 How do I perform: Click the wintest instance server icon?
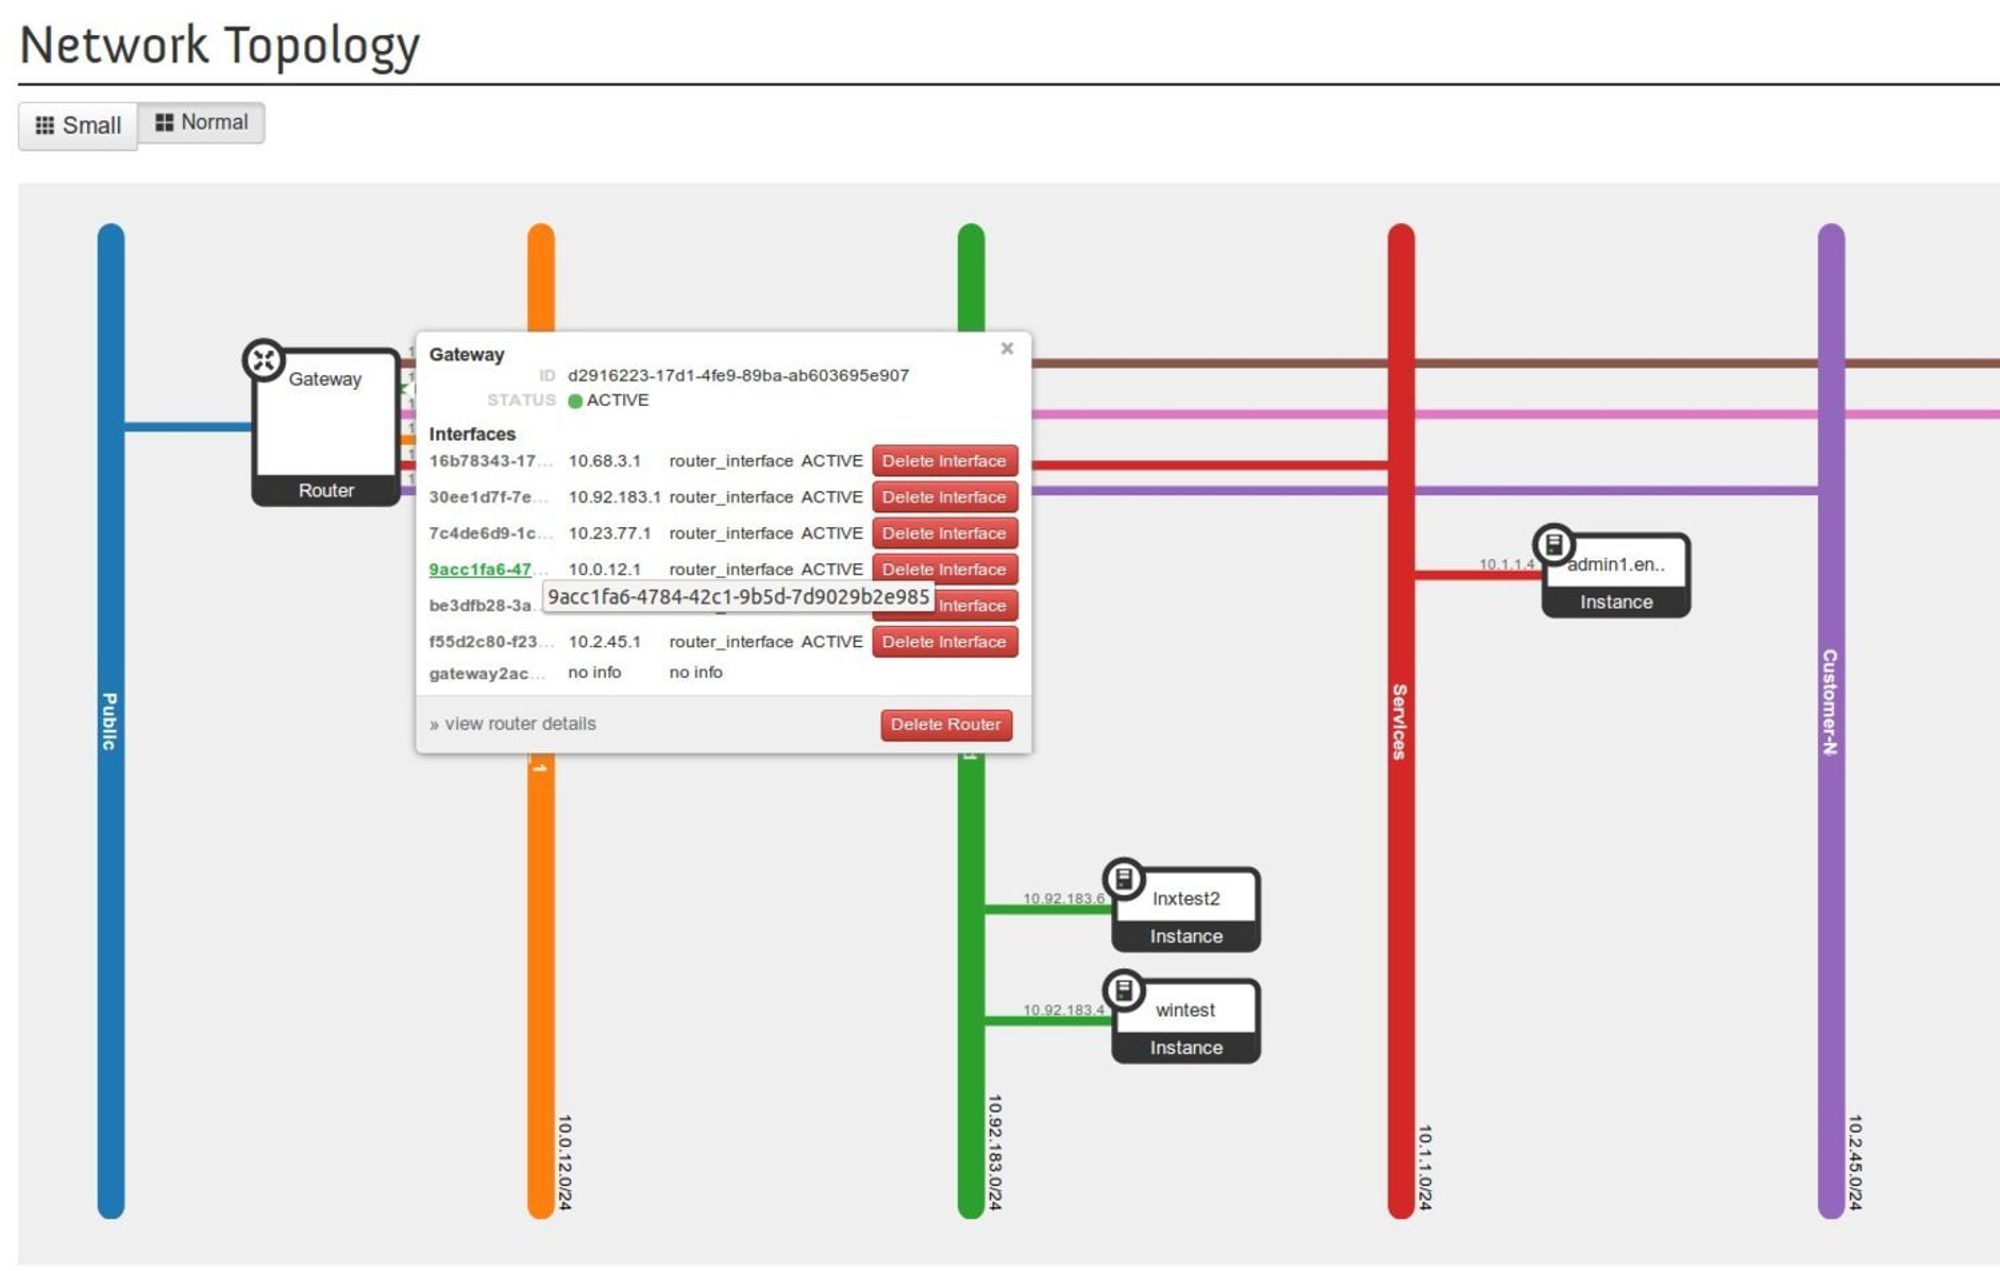(1124, 990)
